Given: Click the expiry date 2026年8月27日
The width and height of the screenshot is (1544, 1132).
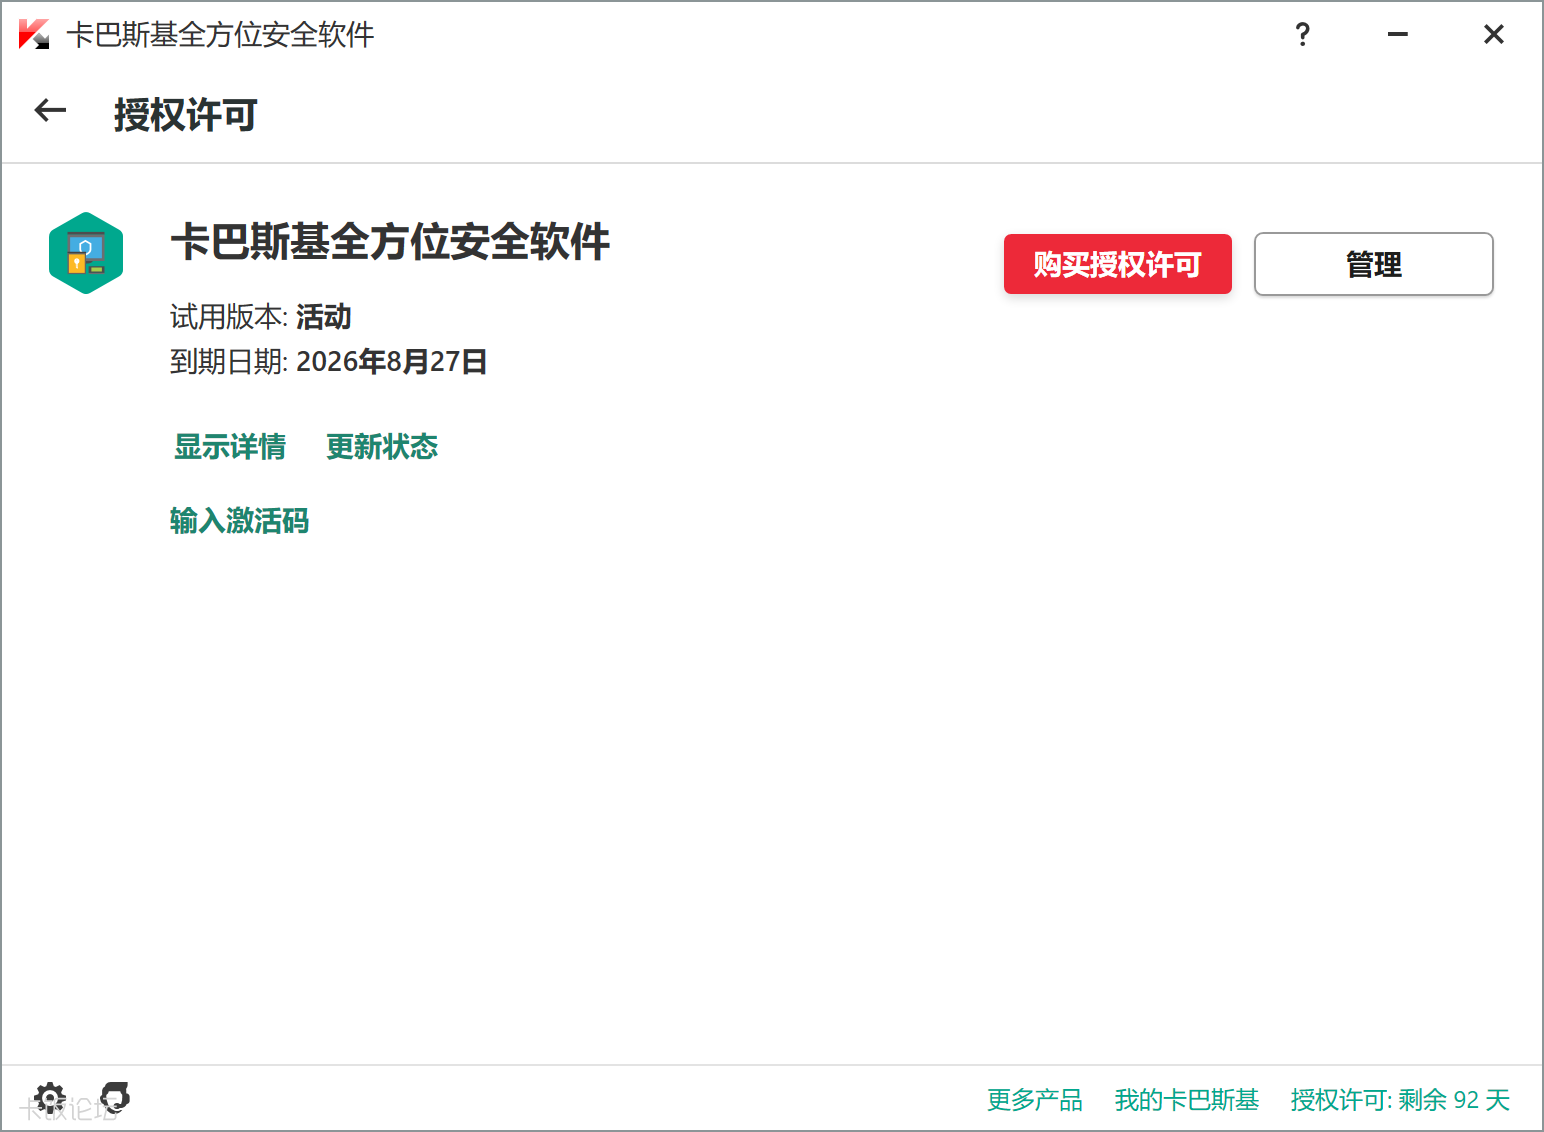Looking at the screenshot, I should point(392,361).
